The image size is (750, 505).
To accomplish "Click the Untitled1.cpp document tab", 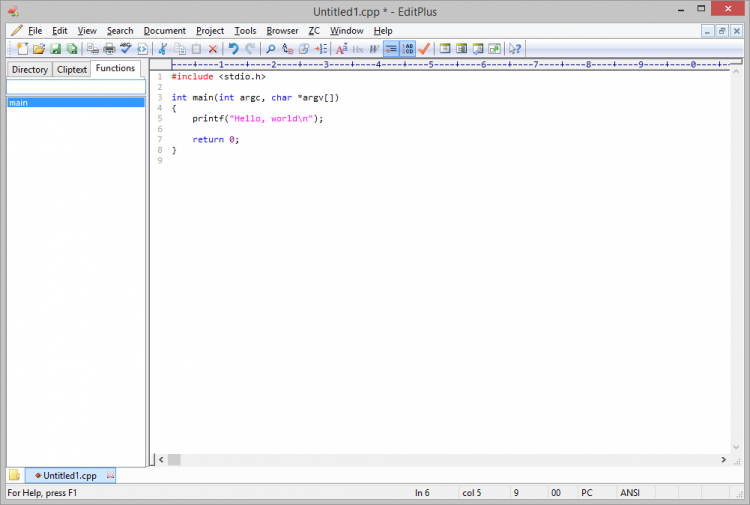I will [69, 476].
